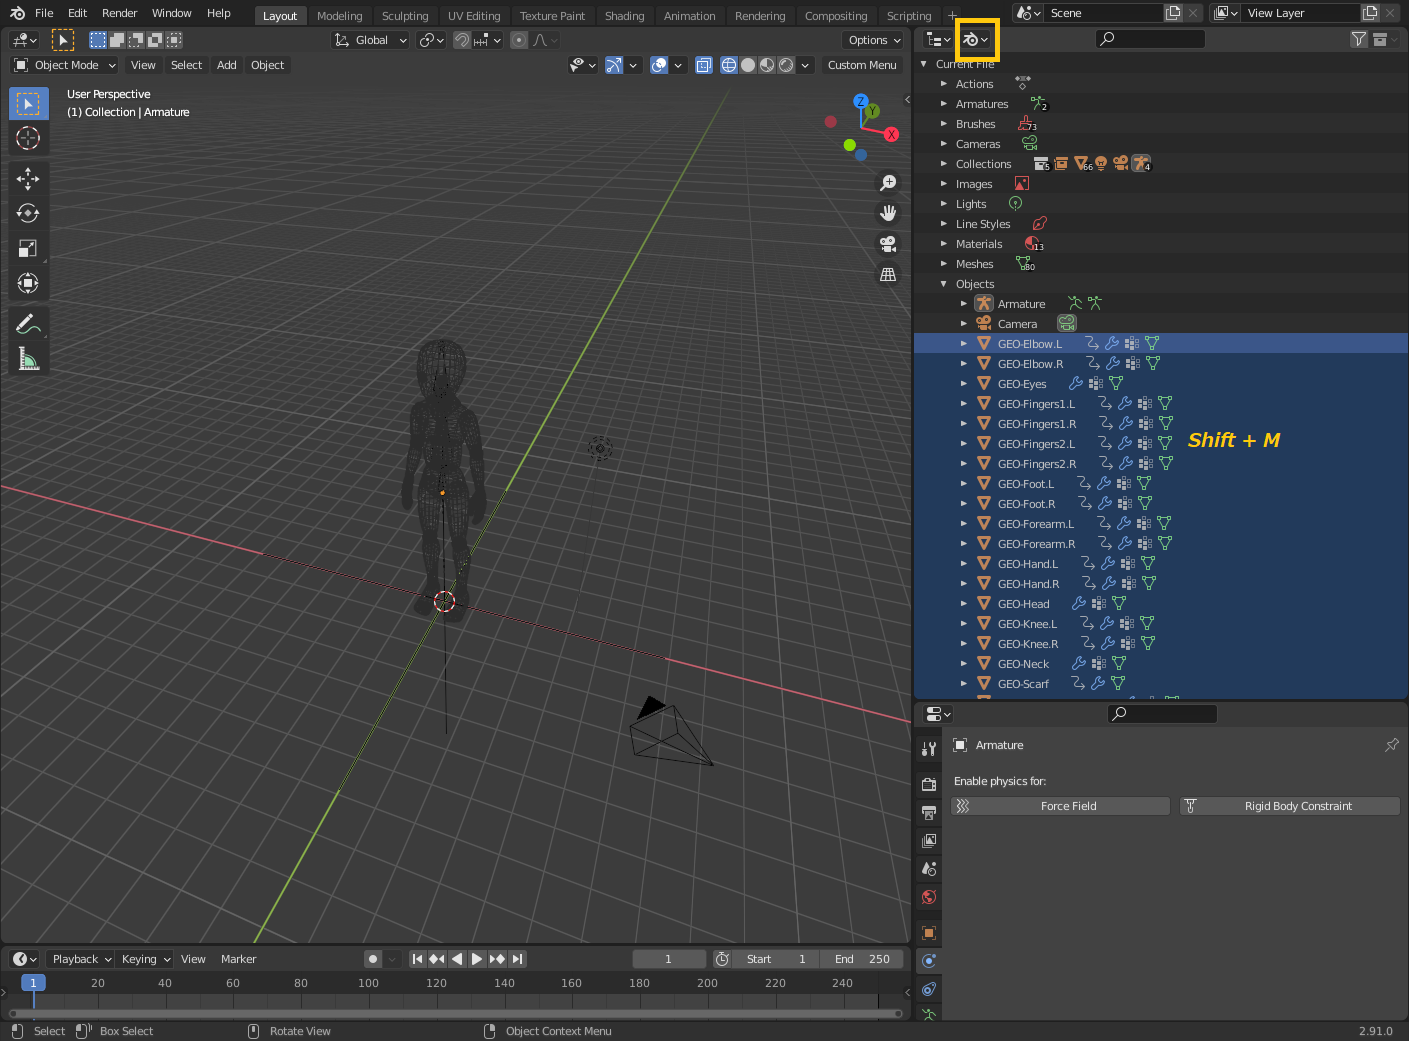Open the viewport Add menu

click(x=227, y=65)
